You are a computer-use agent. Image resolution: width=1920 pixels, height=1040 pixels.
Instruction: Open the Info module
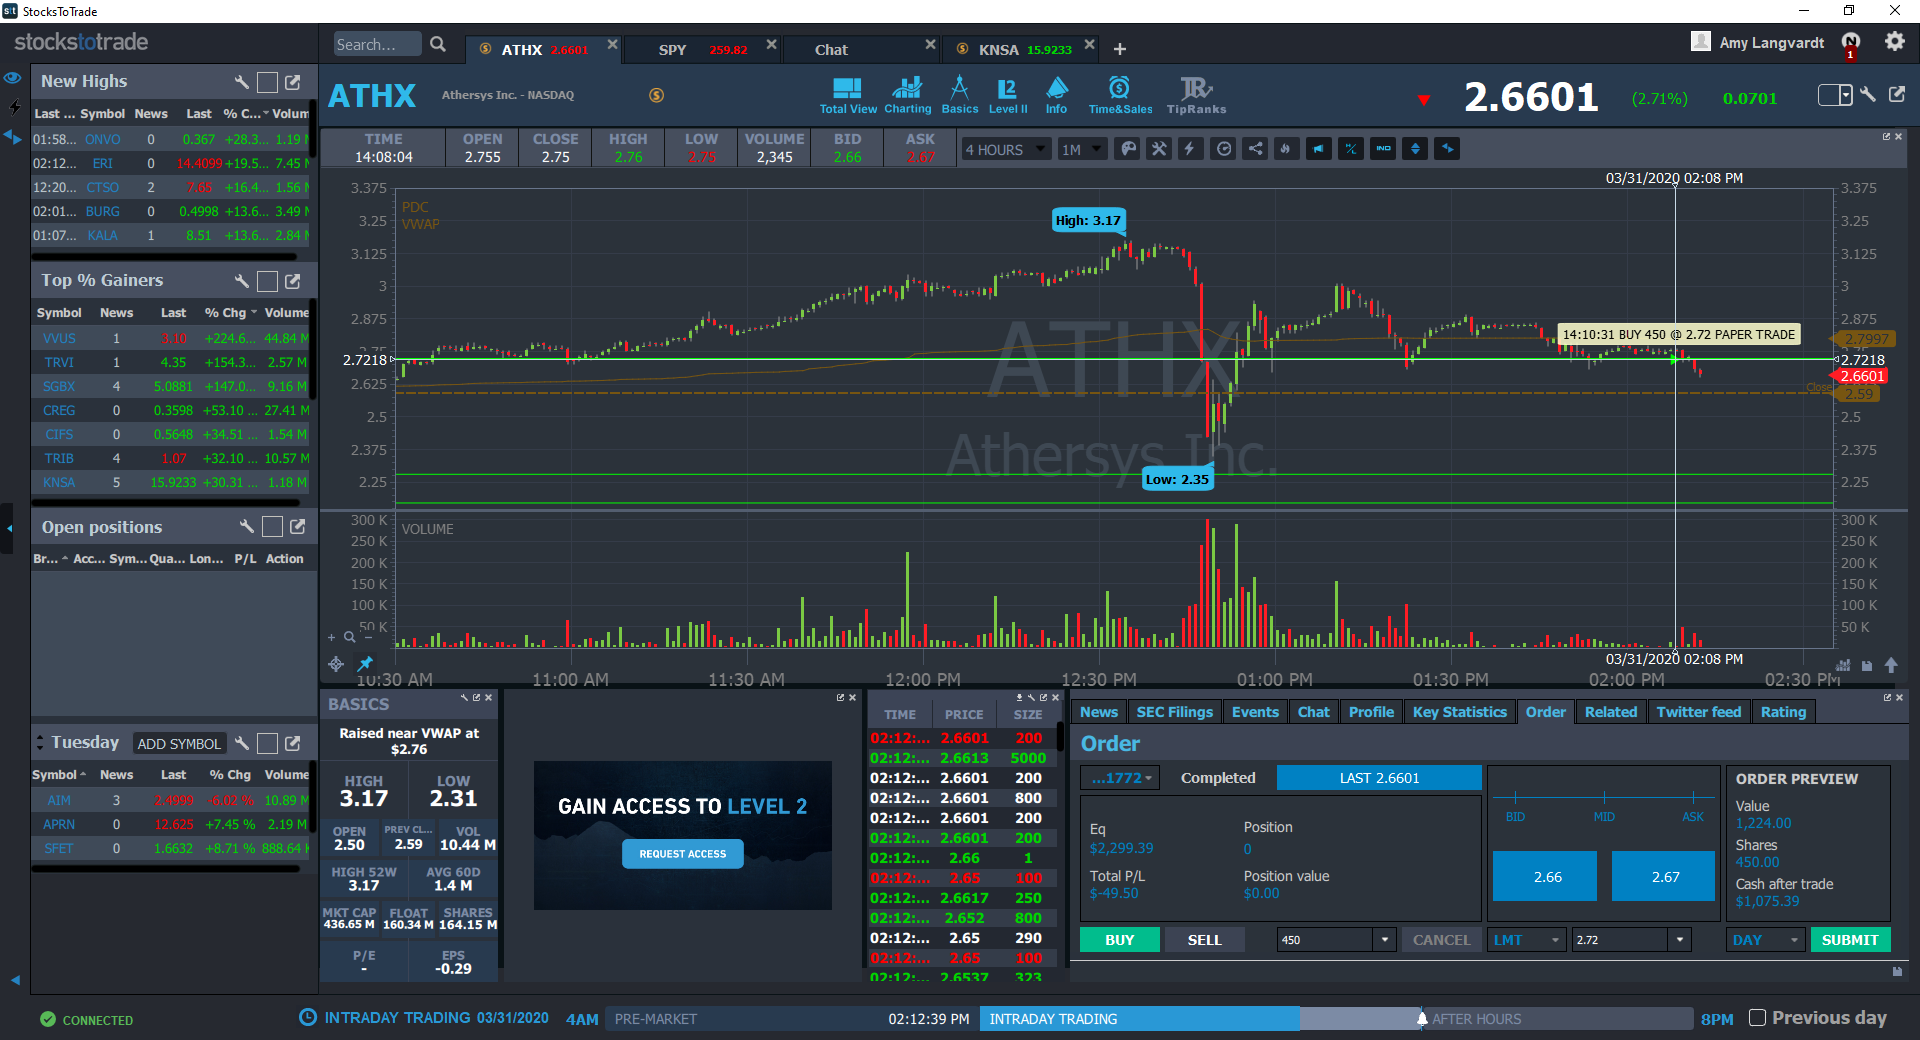(1056, 95)
